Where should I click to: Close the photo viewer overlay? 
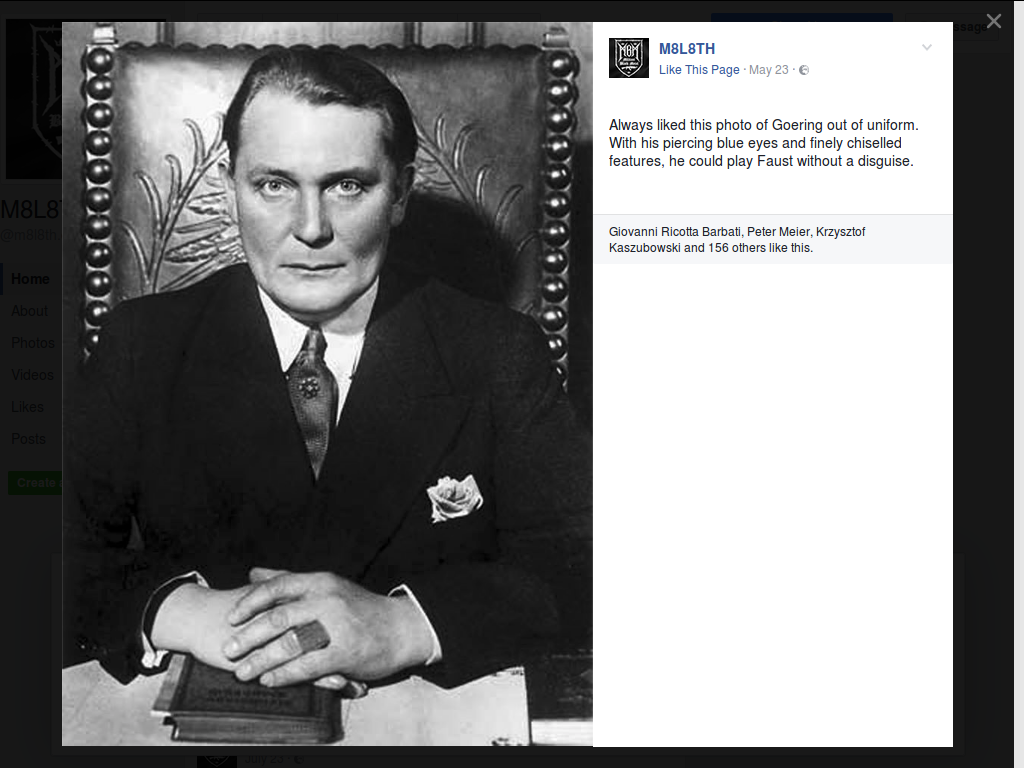[993, 22]
